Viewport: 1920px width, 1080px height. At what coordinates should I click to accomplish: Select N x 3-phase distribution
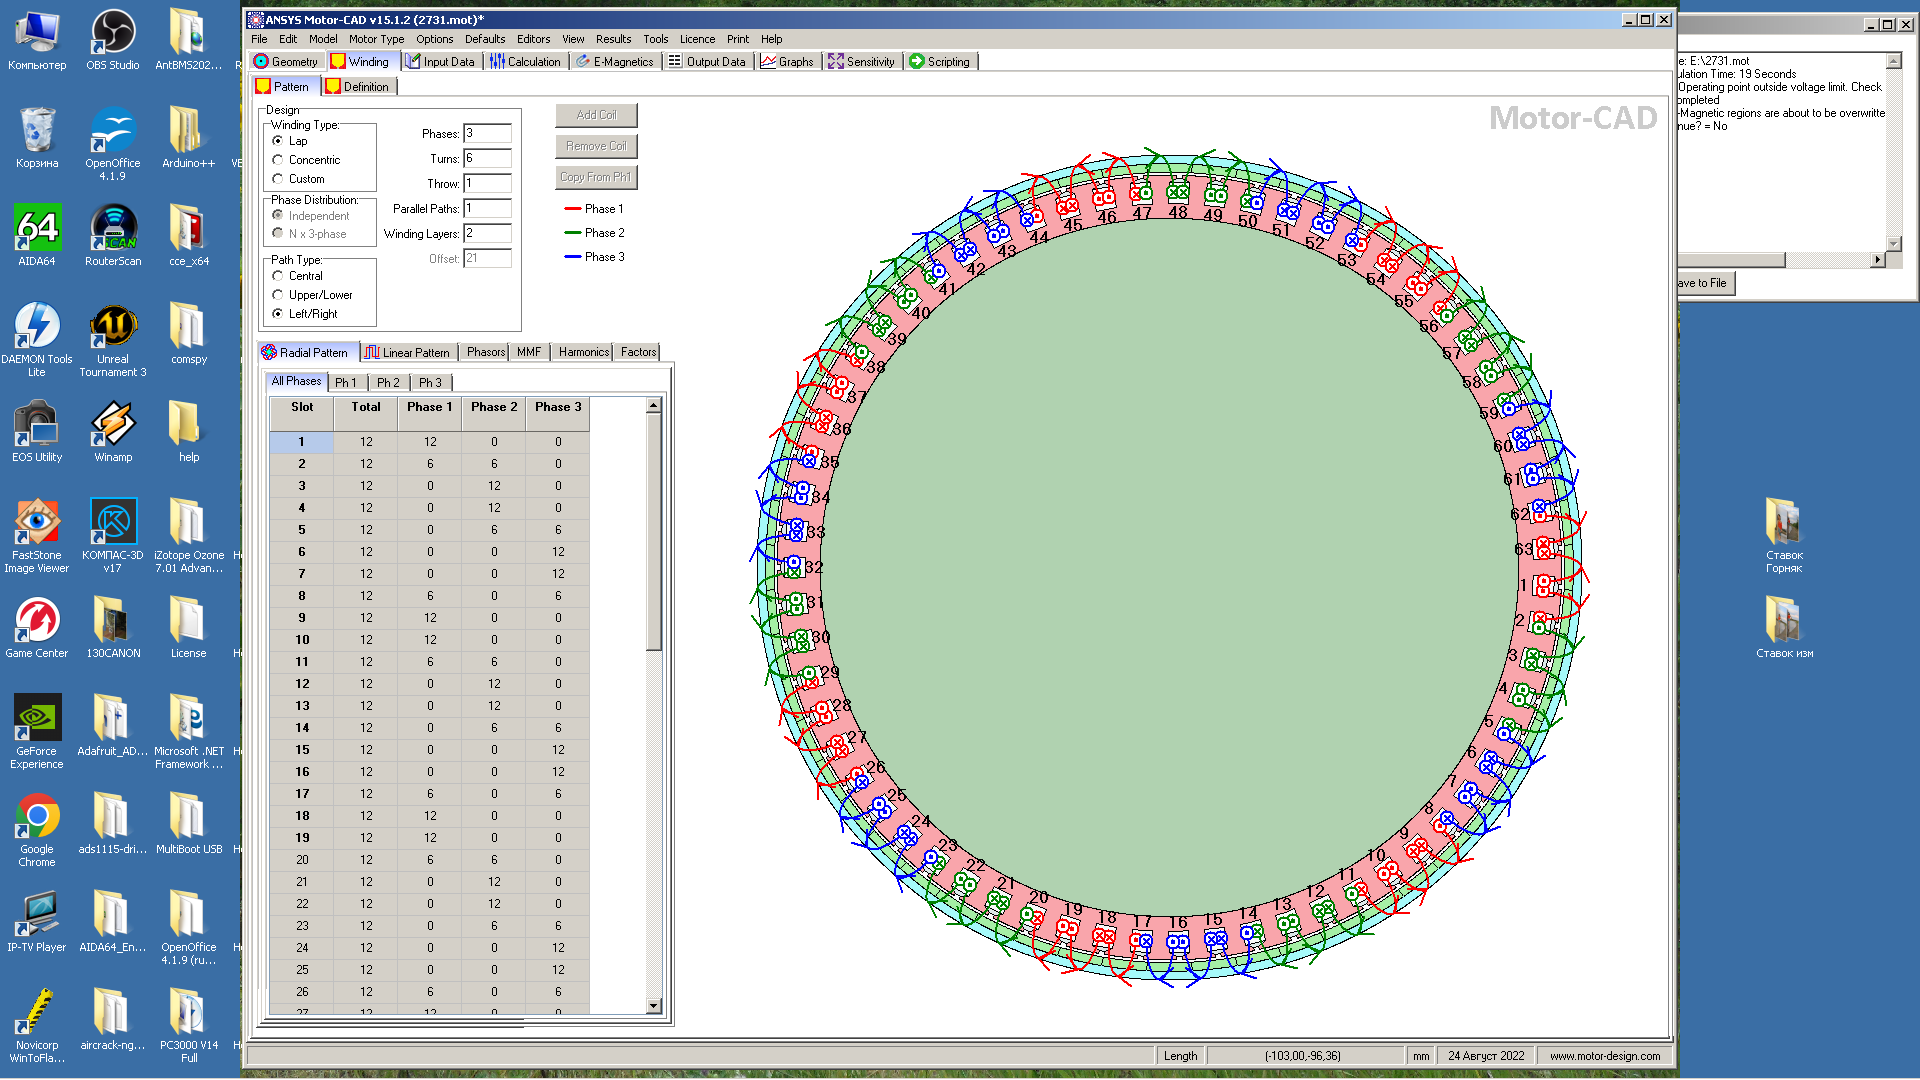coord(278,234)
